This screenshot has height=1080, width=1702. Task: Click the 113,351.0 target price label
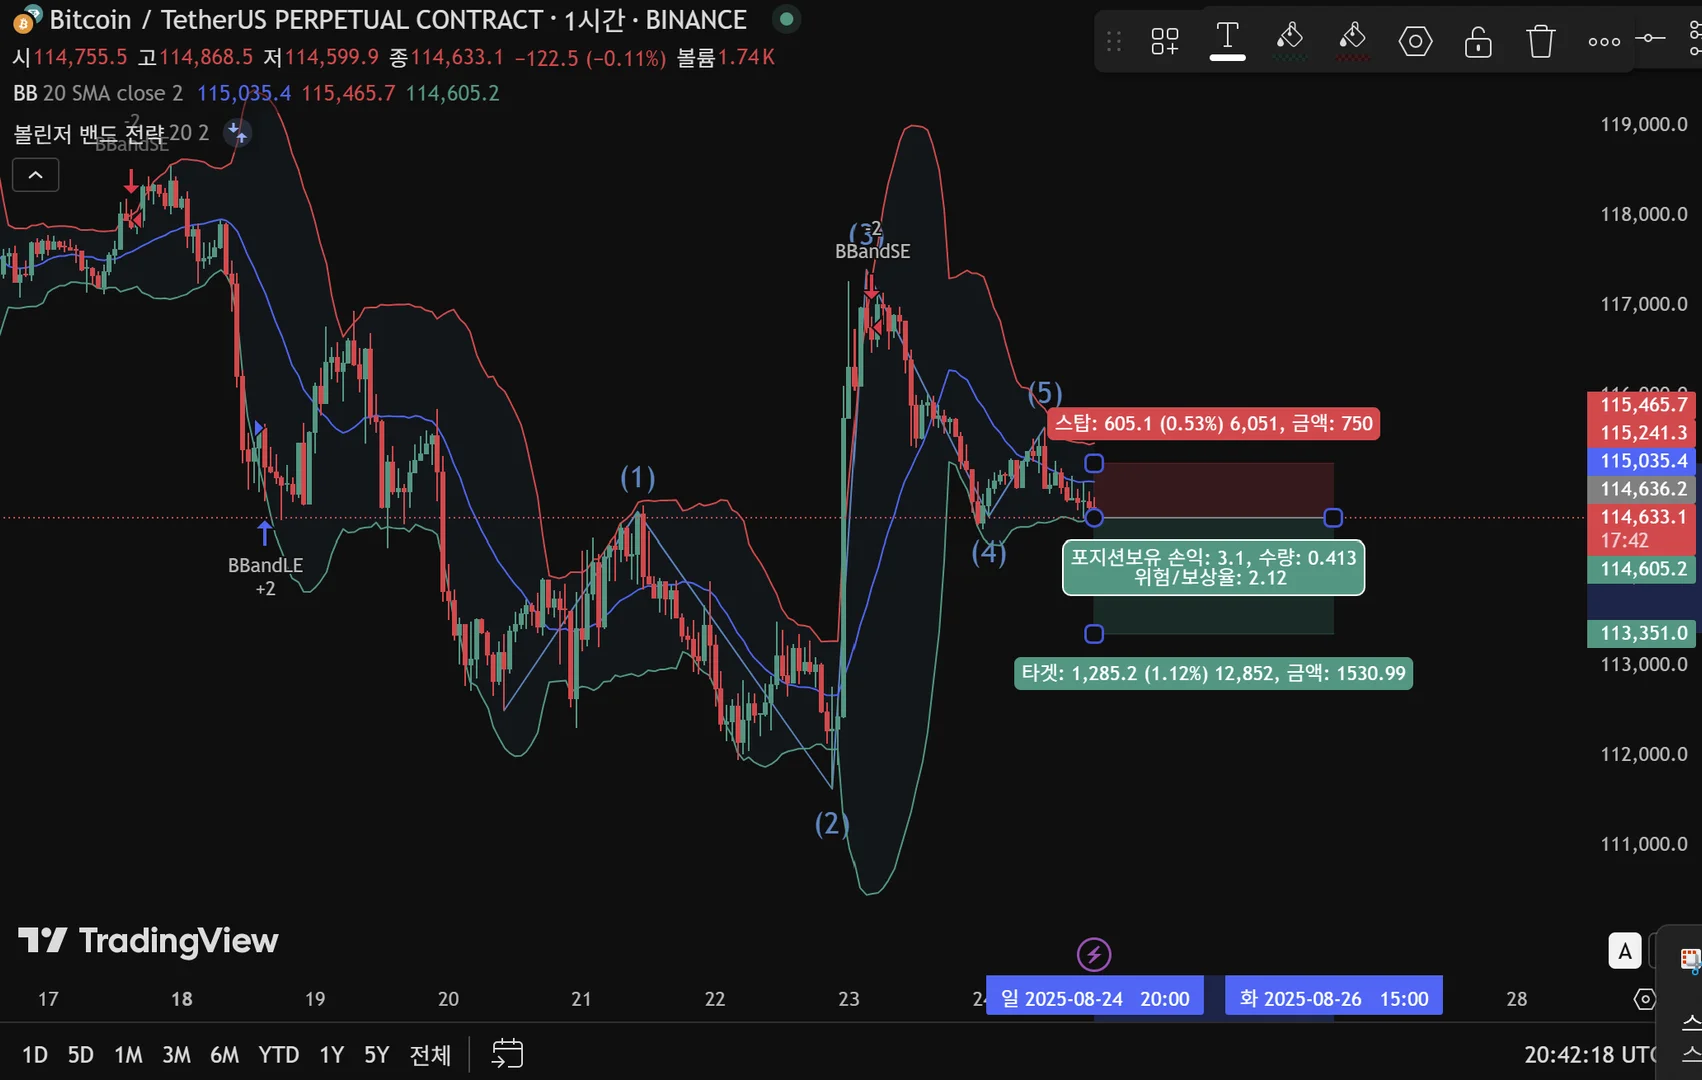click(x=1642, y=633)
